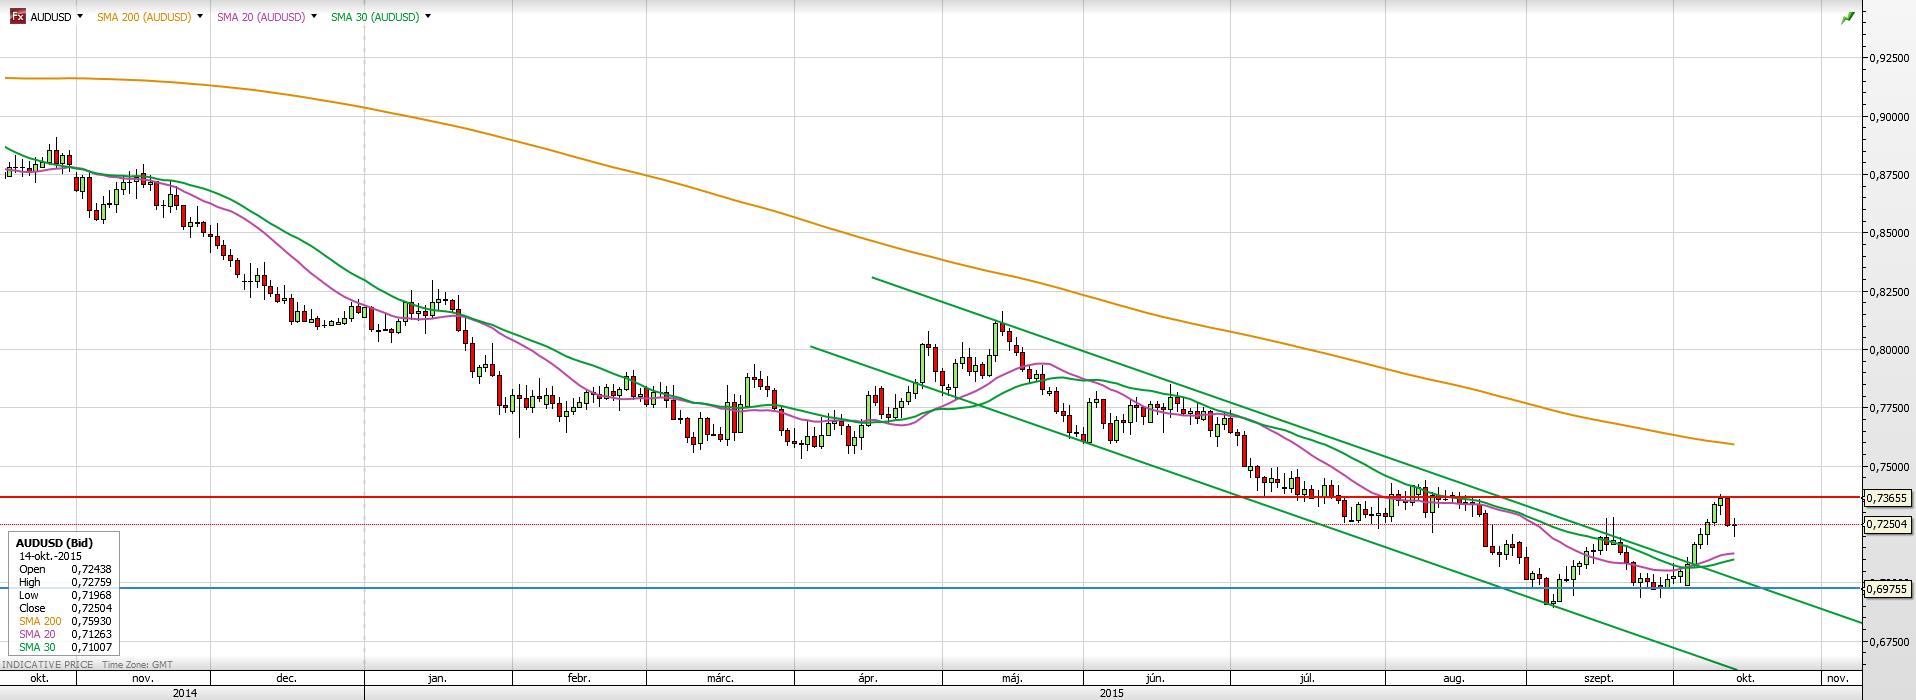
Task: Open the SMA 20 (AUDUSD) indicator dropdown
Action: [314, 17]
